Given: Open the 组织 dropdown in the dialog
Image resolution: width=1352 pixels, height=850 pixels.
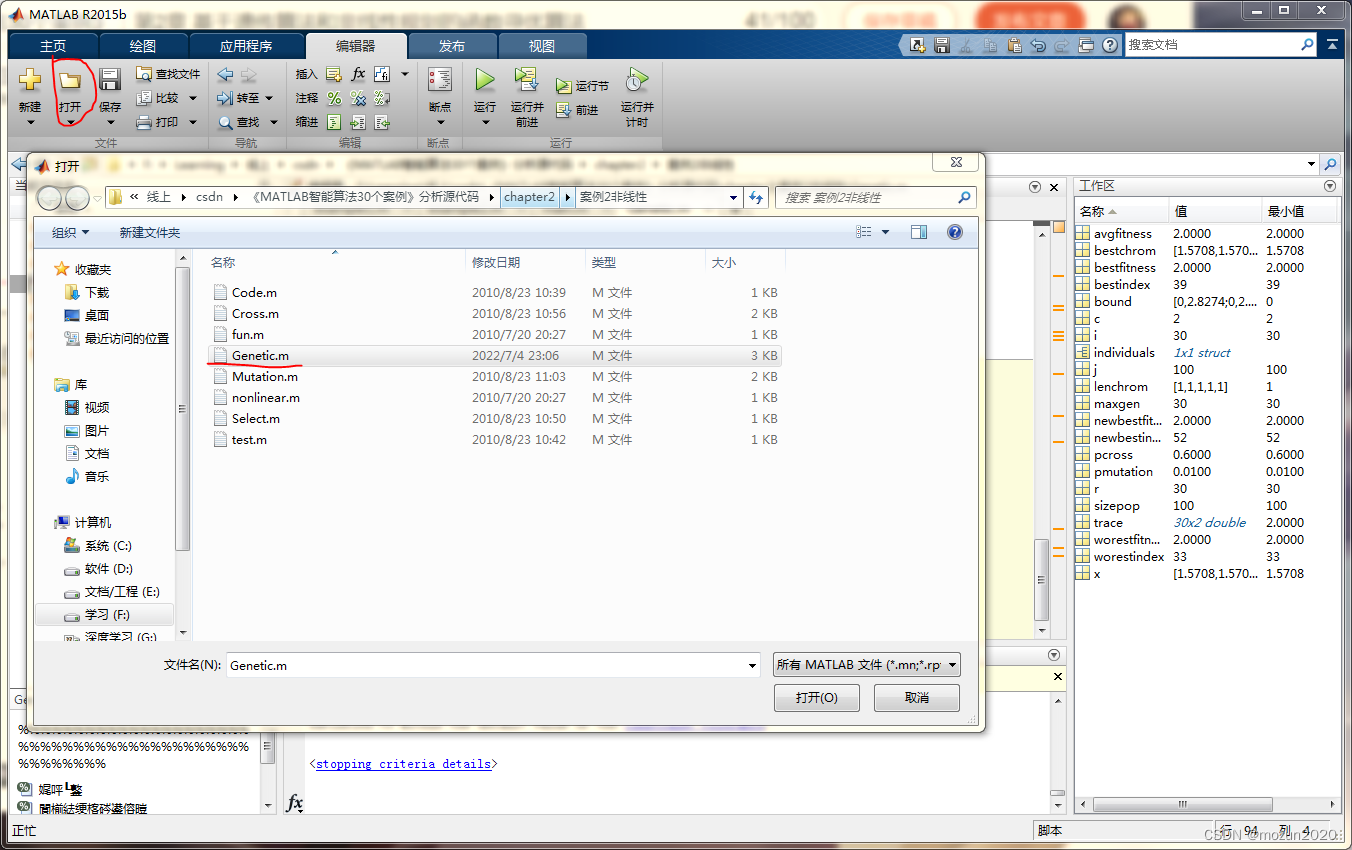Looking at the screenshot, I should pyautogui.click(x=70, y=232).
